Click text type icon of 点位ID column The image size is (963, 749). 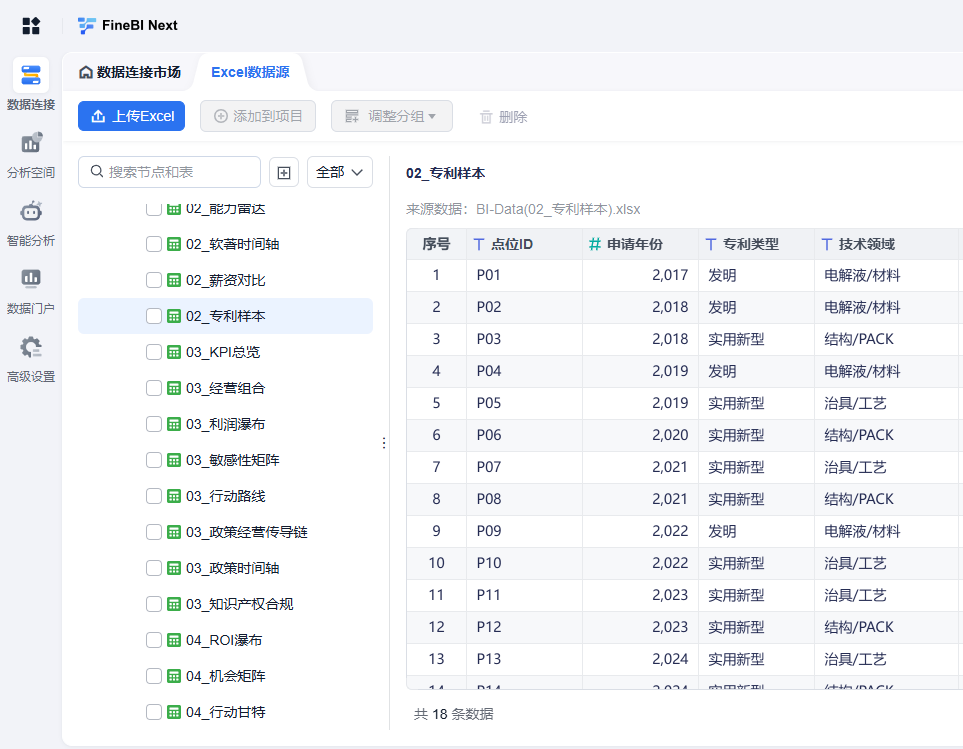pyautogui.click(x=479, y=244)
